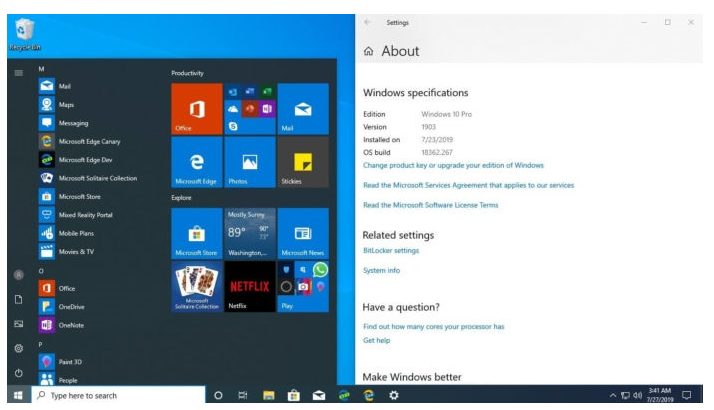Click the taskbar clock showing 3:41 AM
This screenshot has width=714, height=410.
pos(660,395)
